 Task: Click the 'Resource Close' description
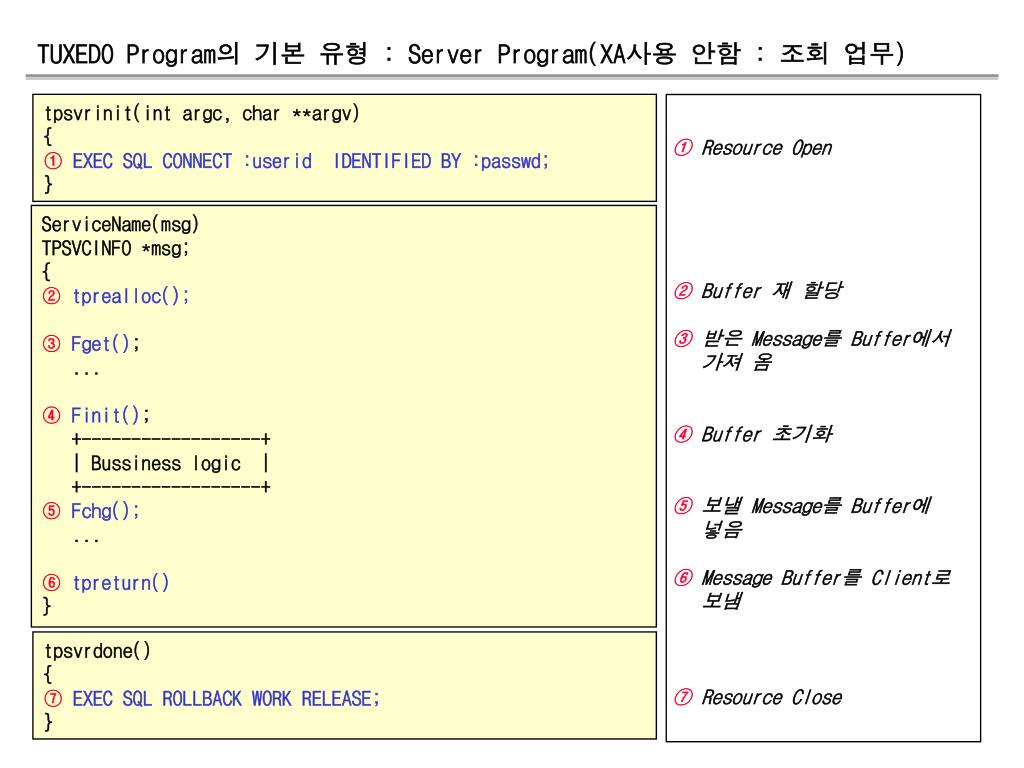tap(772, 697)
